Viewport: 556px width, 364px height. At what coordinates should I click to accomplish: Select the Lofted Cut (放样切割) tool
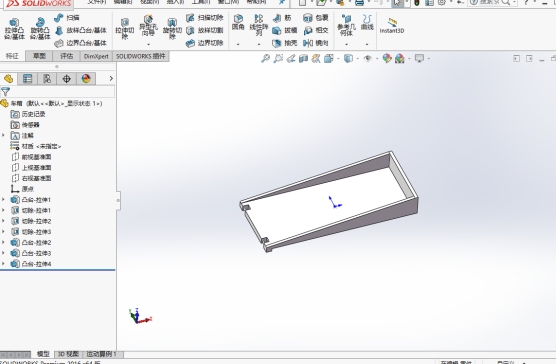click(205, 30)
